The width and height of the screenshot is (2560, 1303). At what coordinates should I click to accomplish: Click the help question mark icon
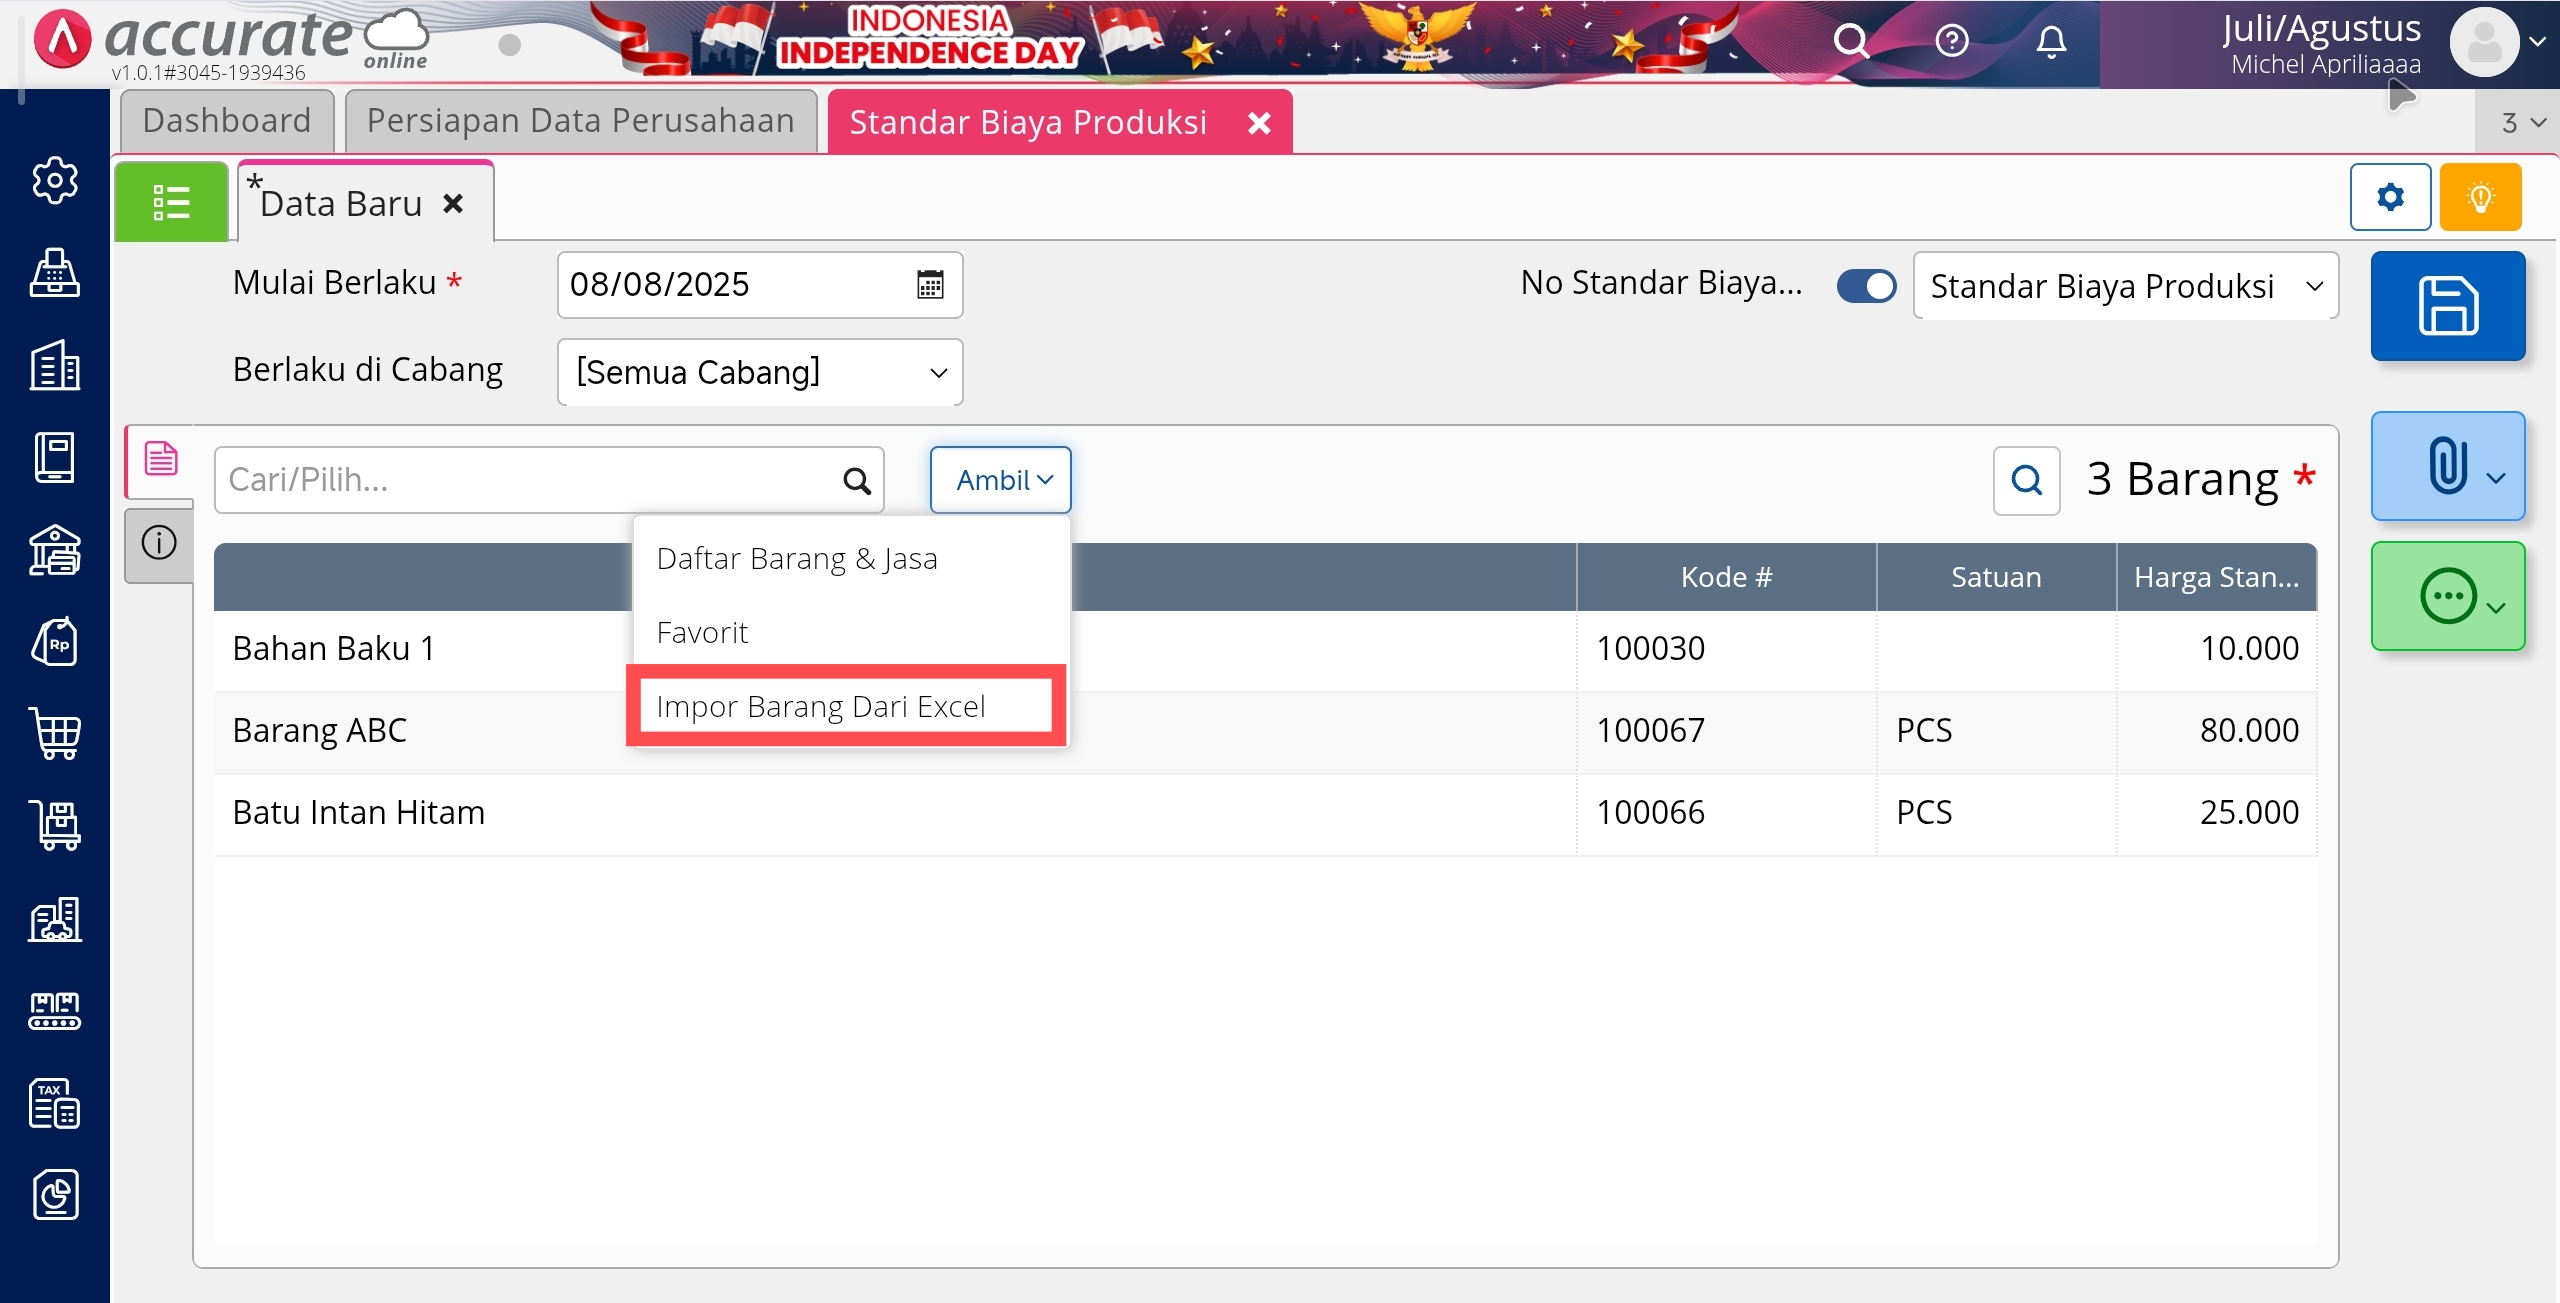pyautogui.click(x=1951, y=42)
